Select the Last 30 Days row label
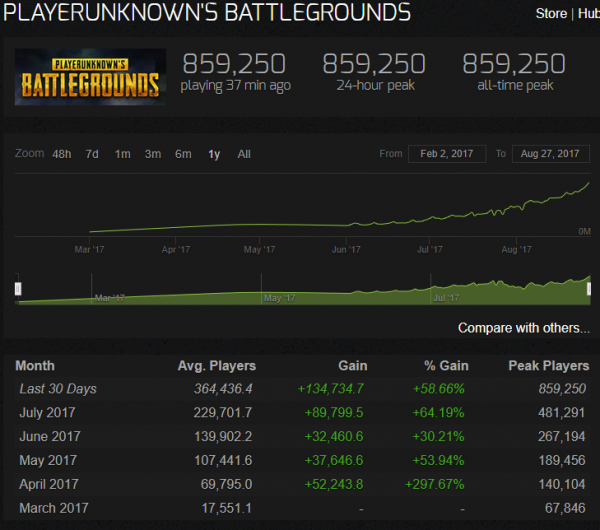 pyautogui.click(x=58, y=389)
